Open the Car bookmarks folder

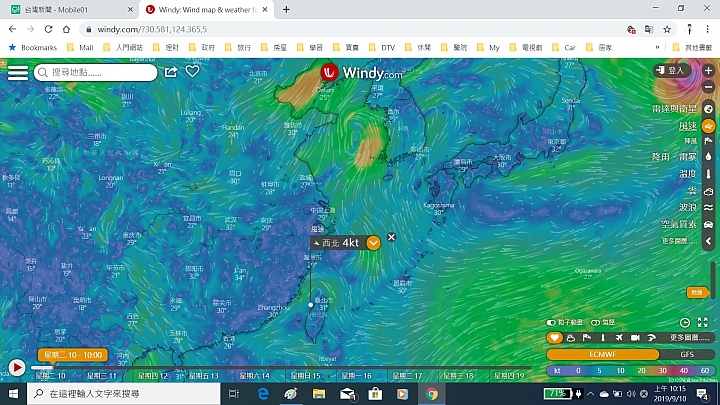(564, 47)
